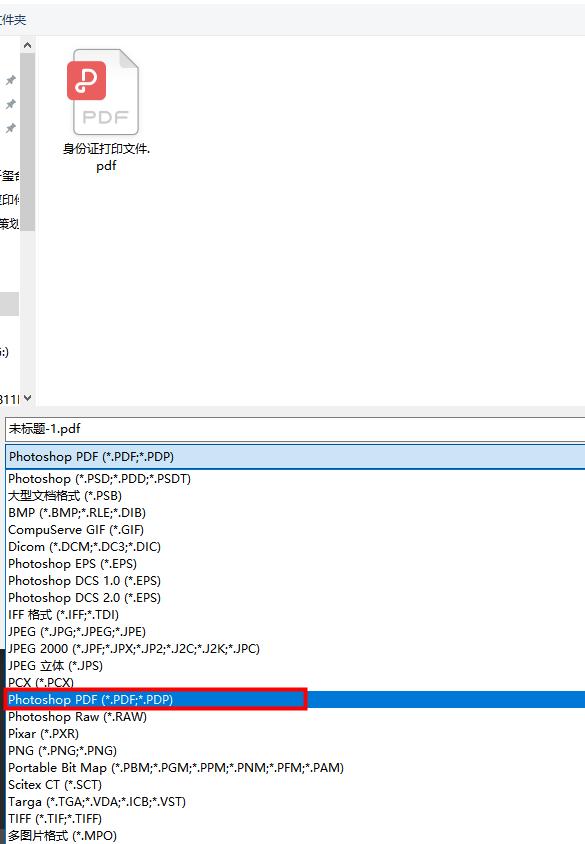Select PNG (*.PNG;*.PNG) format
This screenshot has height=844, width=585.
(62, 750)
